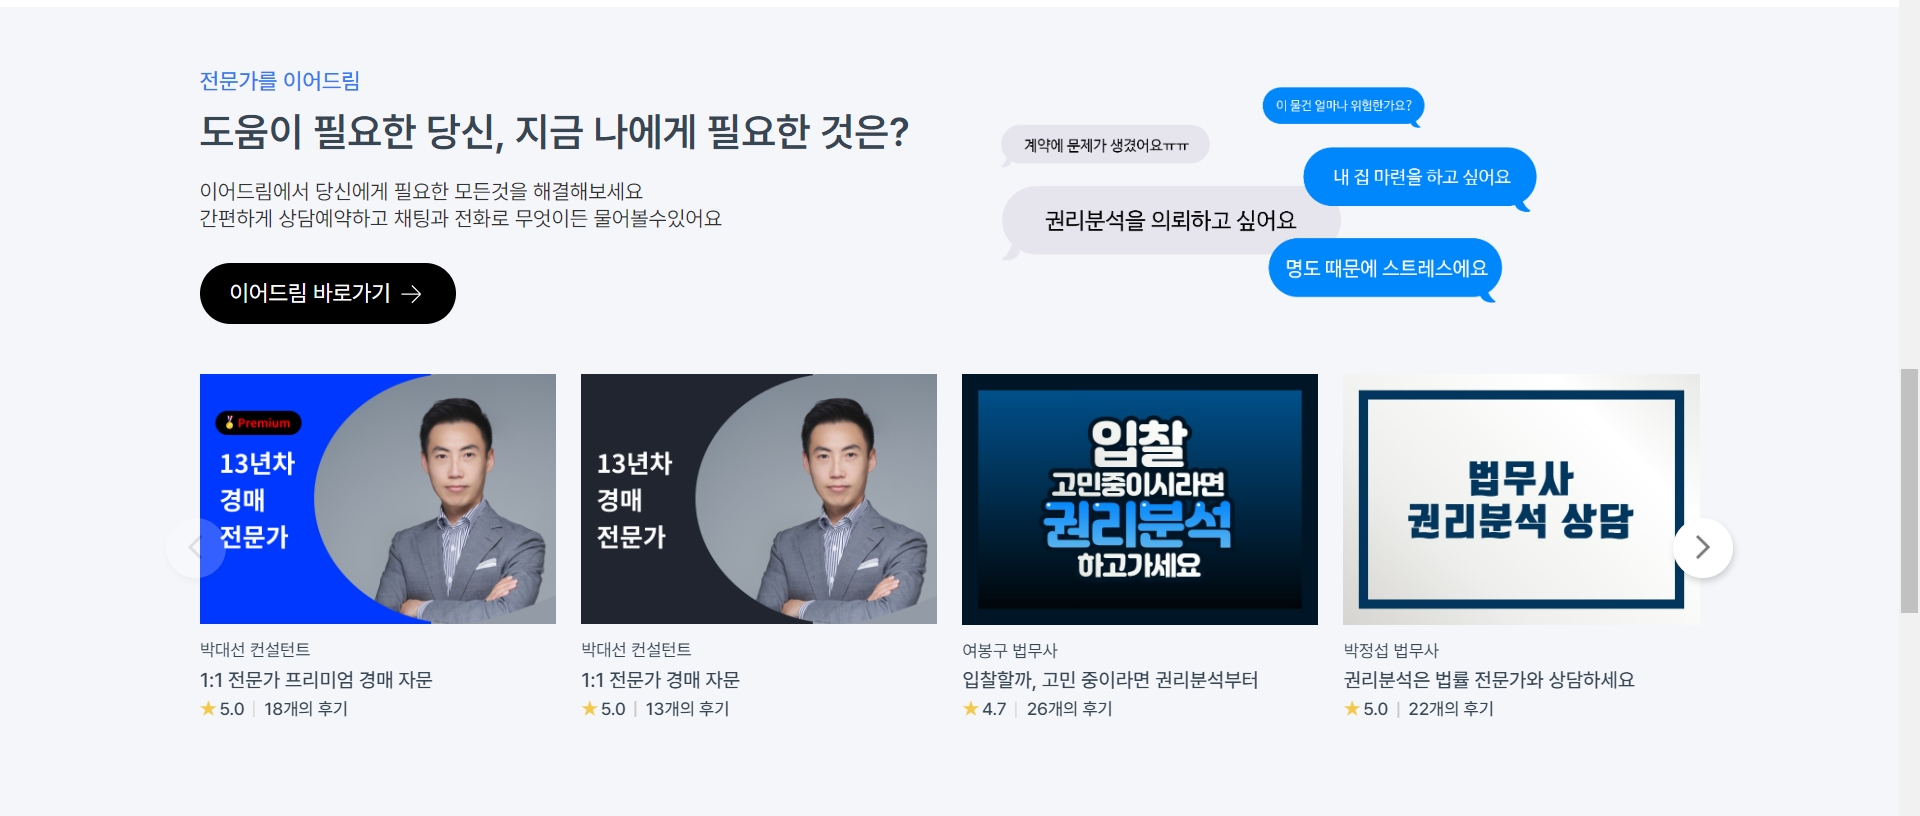Click the vertical page scrollbar thumb
1920x816 pixels.
pos(1909,491)
